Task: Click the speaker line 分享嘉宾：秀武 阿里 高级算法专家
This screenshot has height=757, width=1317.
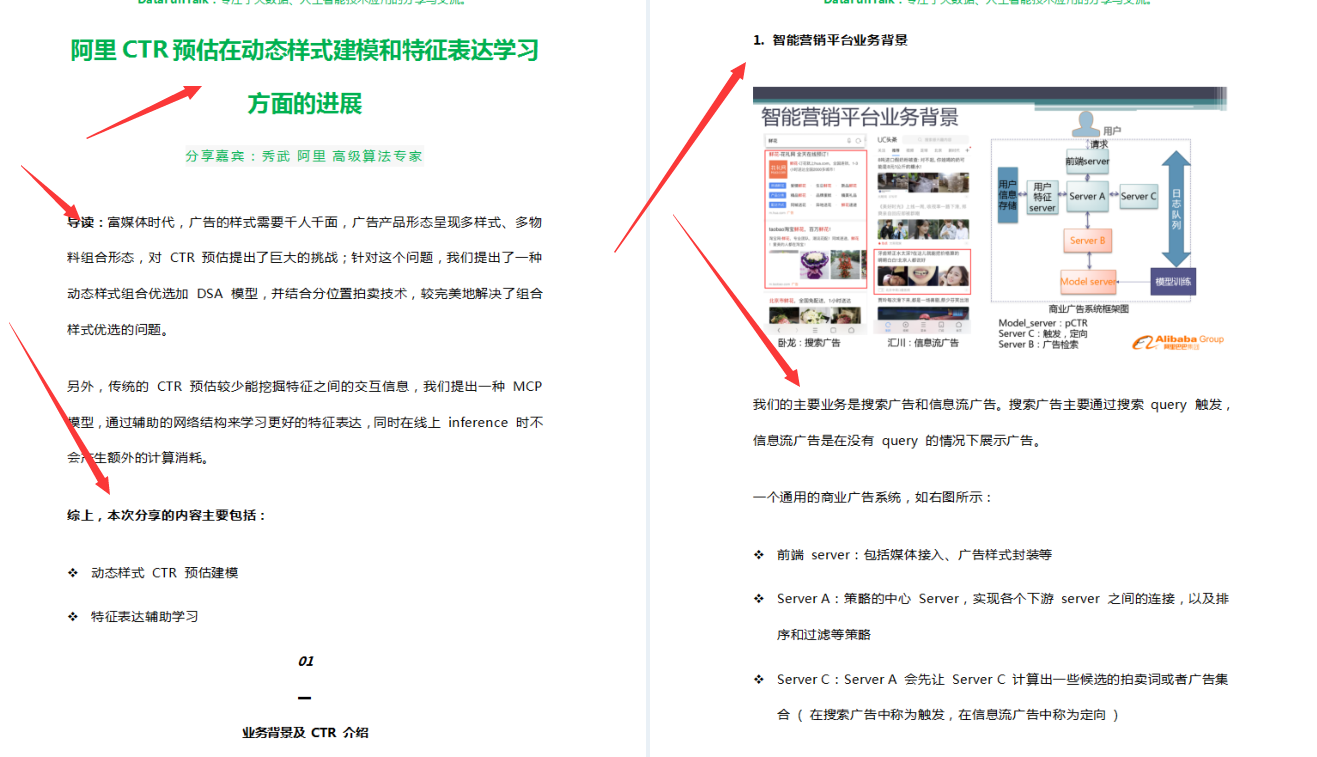Action: click(x=304, y=156)
